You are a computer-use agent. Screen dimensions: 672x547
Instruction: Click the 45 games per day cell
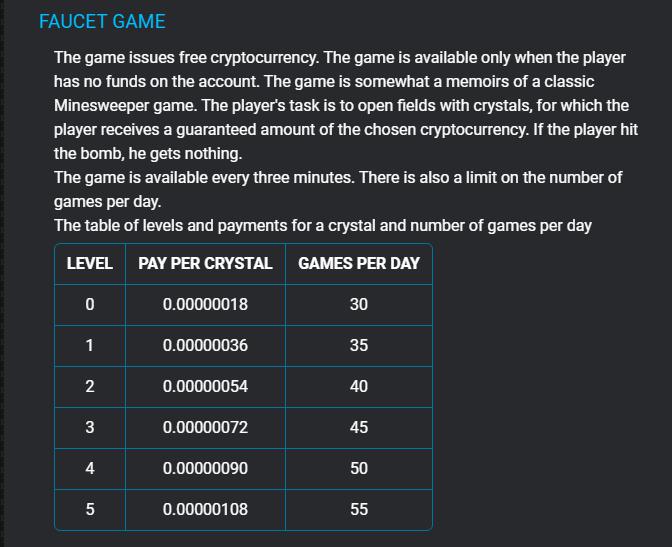[359, 427]
